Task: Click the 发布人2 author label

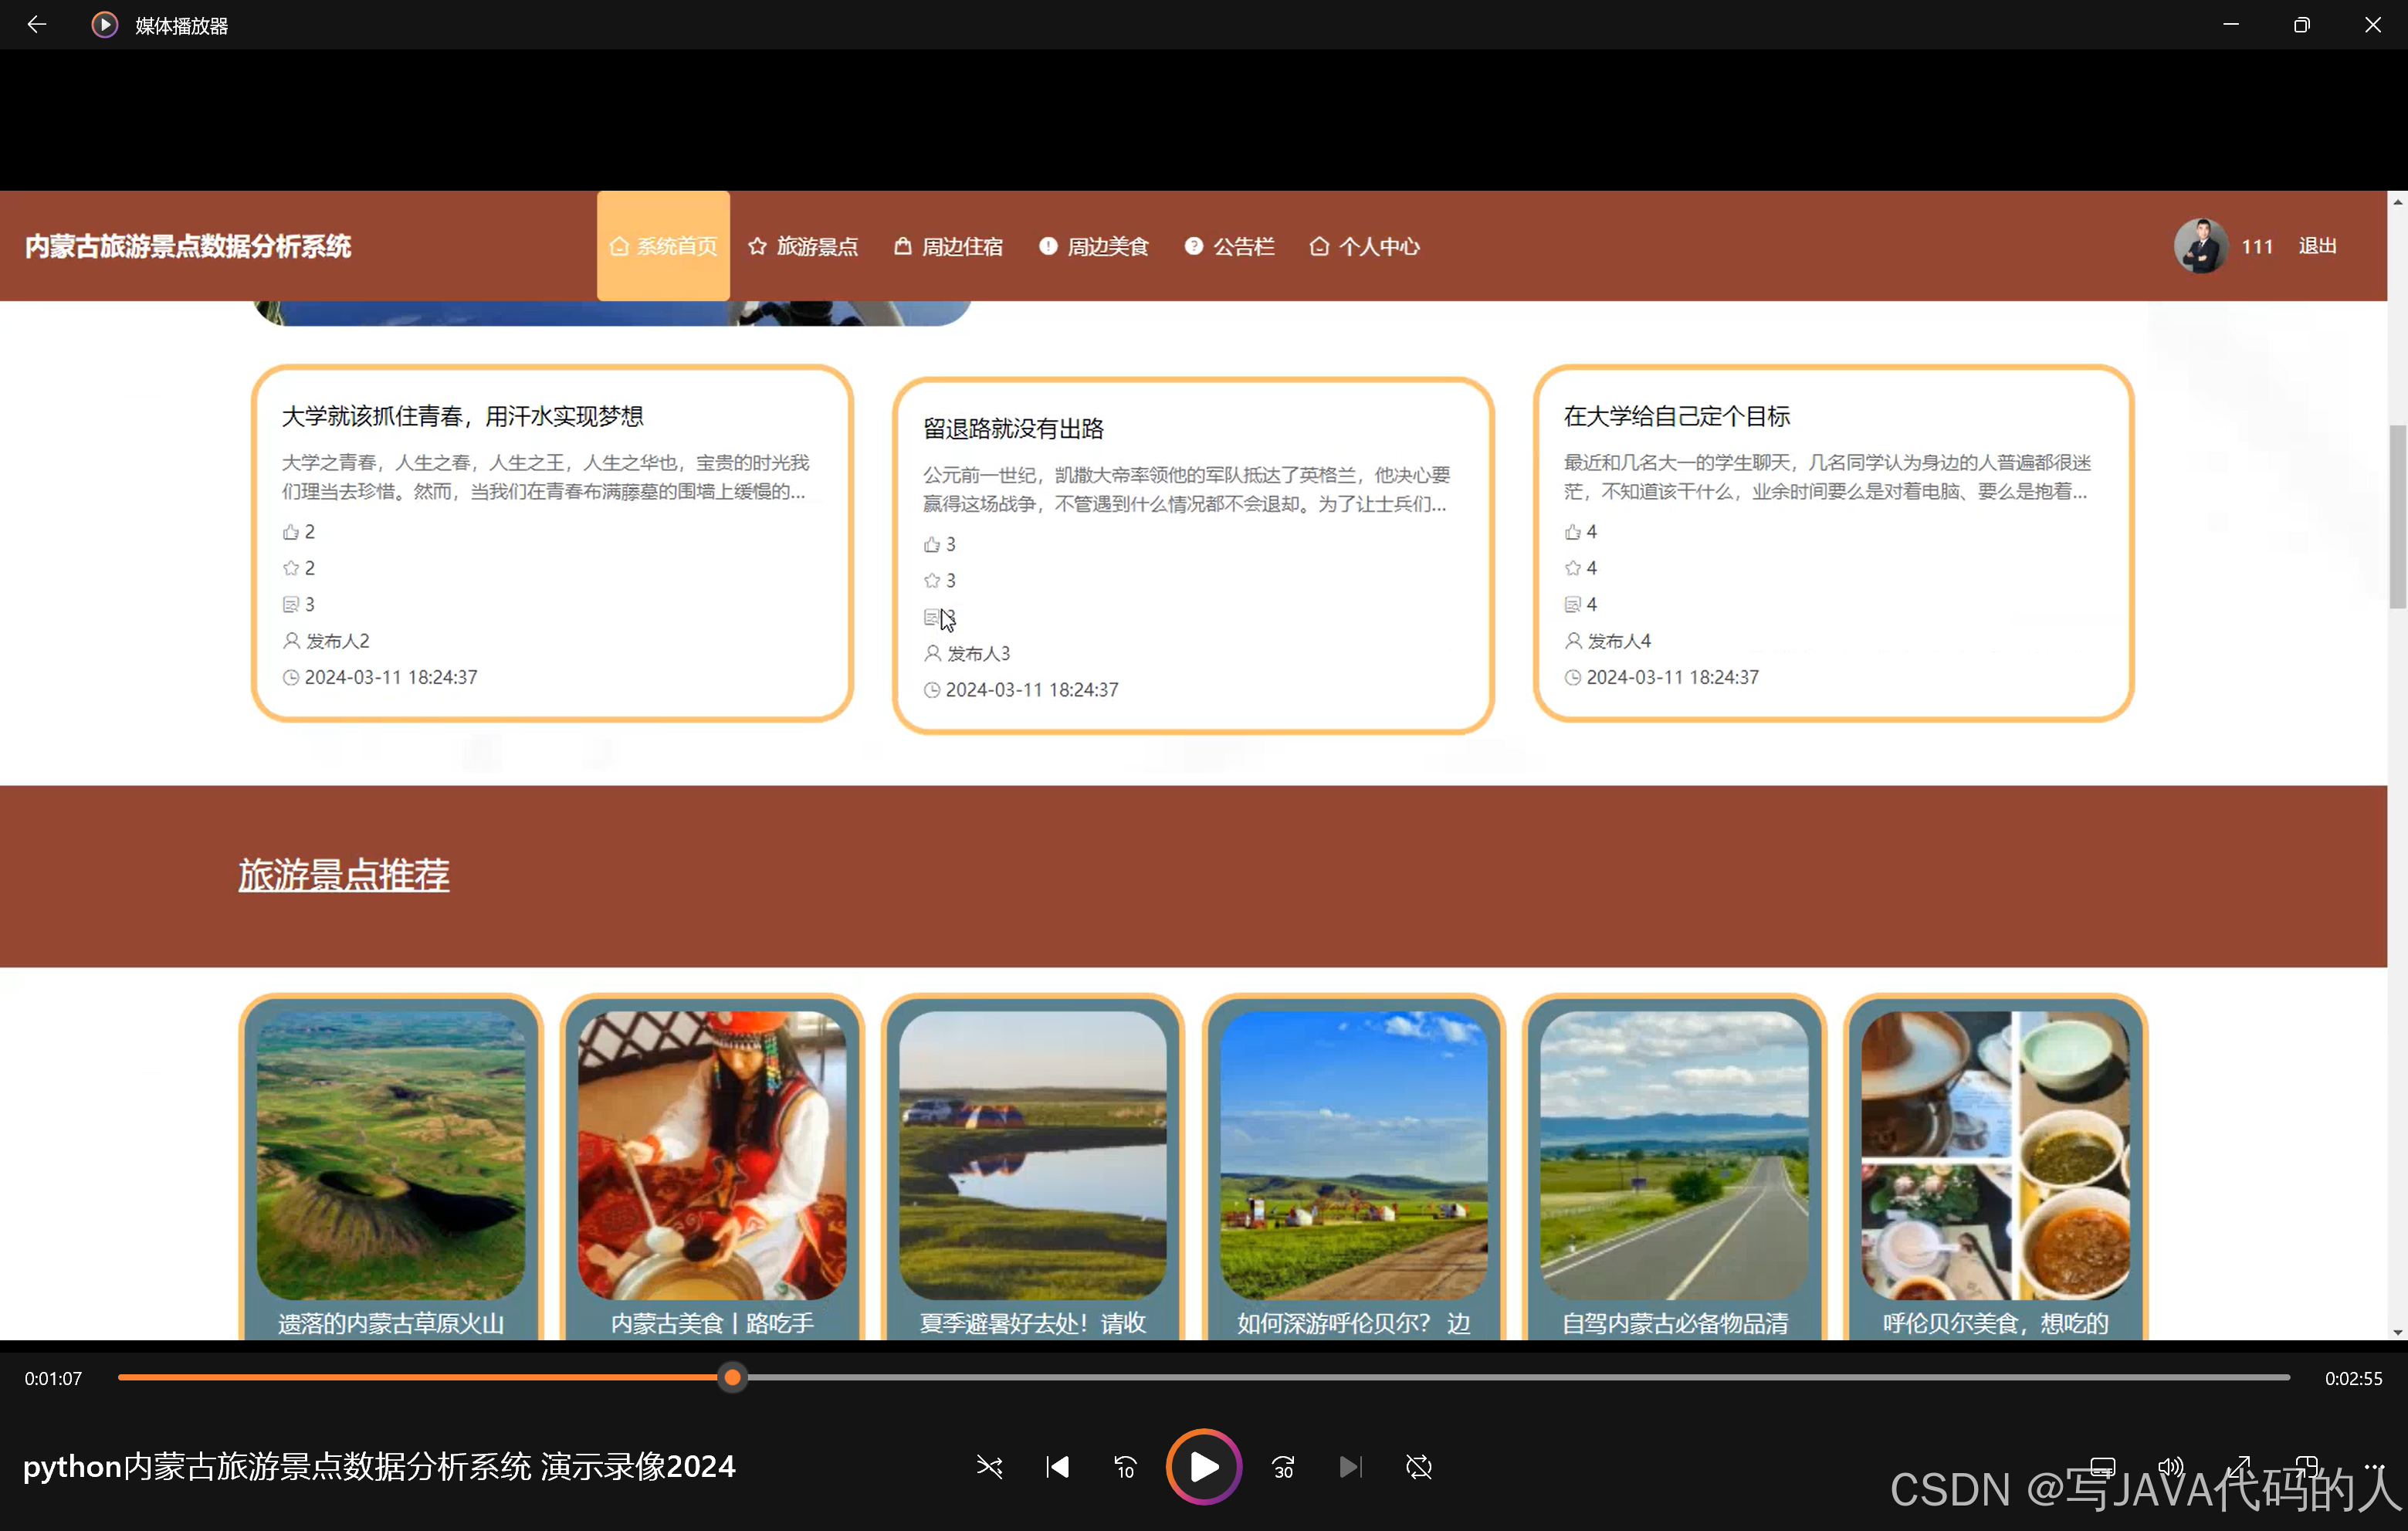Action: [x=337, y=641]
